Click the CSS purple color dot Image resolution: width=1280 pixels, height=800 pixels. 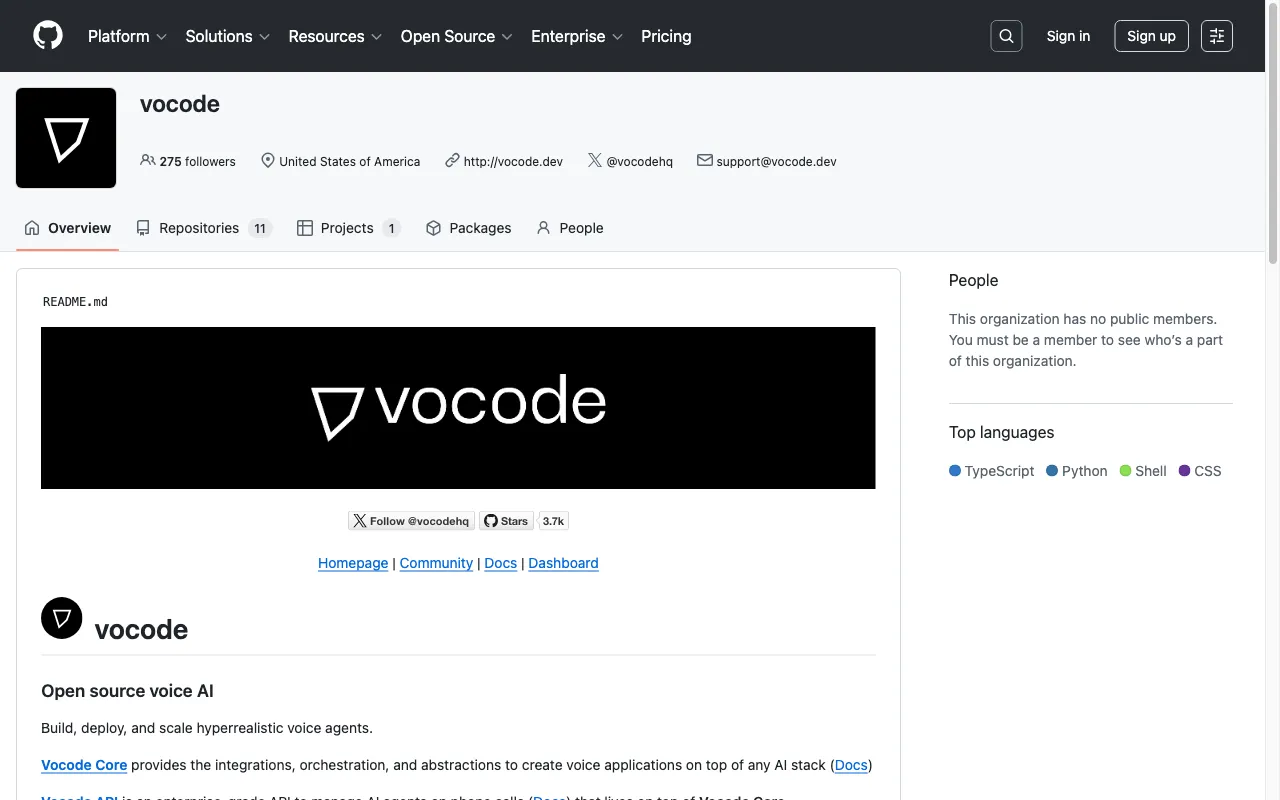(x=1185, y=471)
